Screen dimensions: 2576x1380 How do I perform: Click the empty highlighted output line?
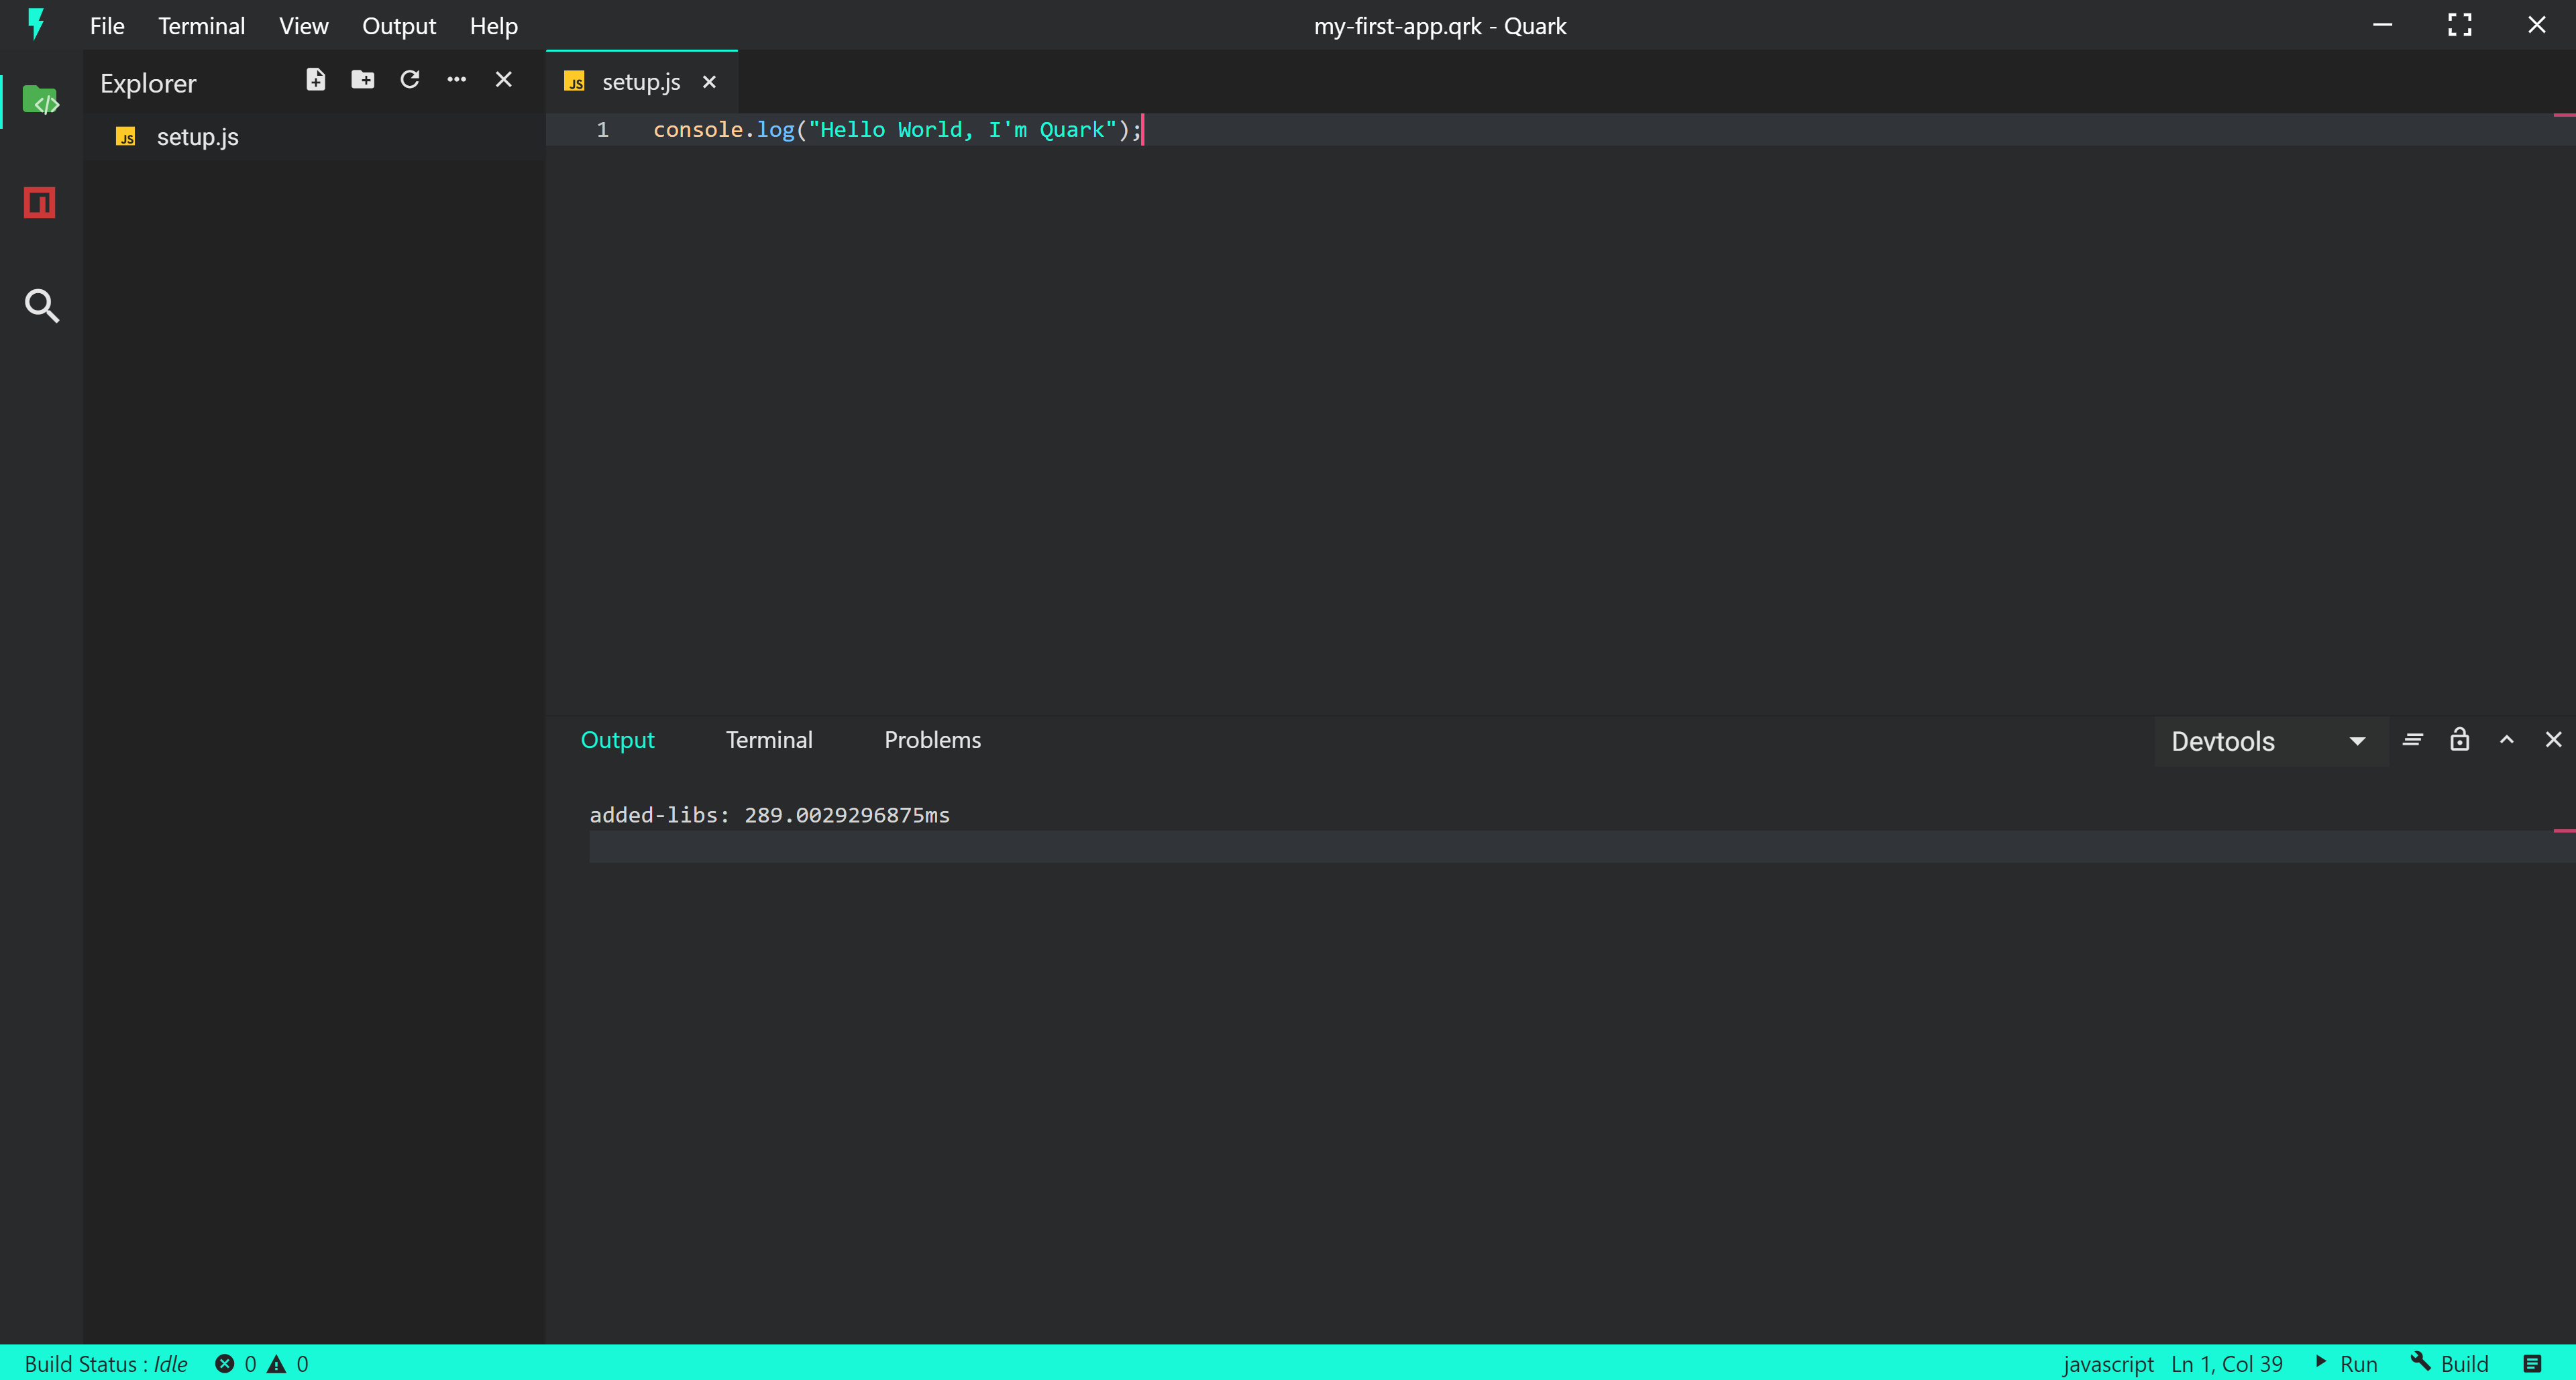point(1582,847)
